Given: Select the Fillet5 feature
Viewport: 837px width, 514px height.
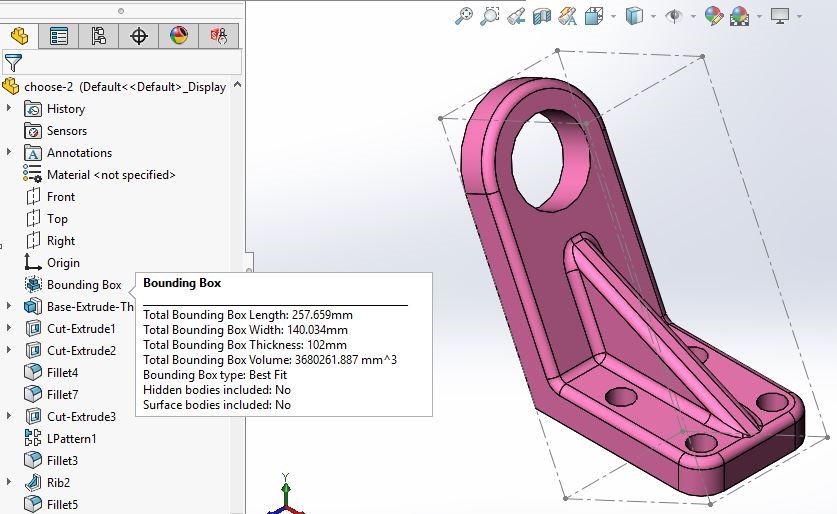Looking at the screenshot, I should (51, 504).
